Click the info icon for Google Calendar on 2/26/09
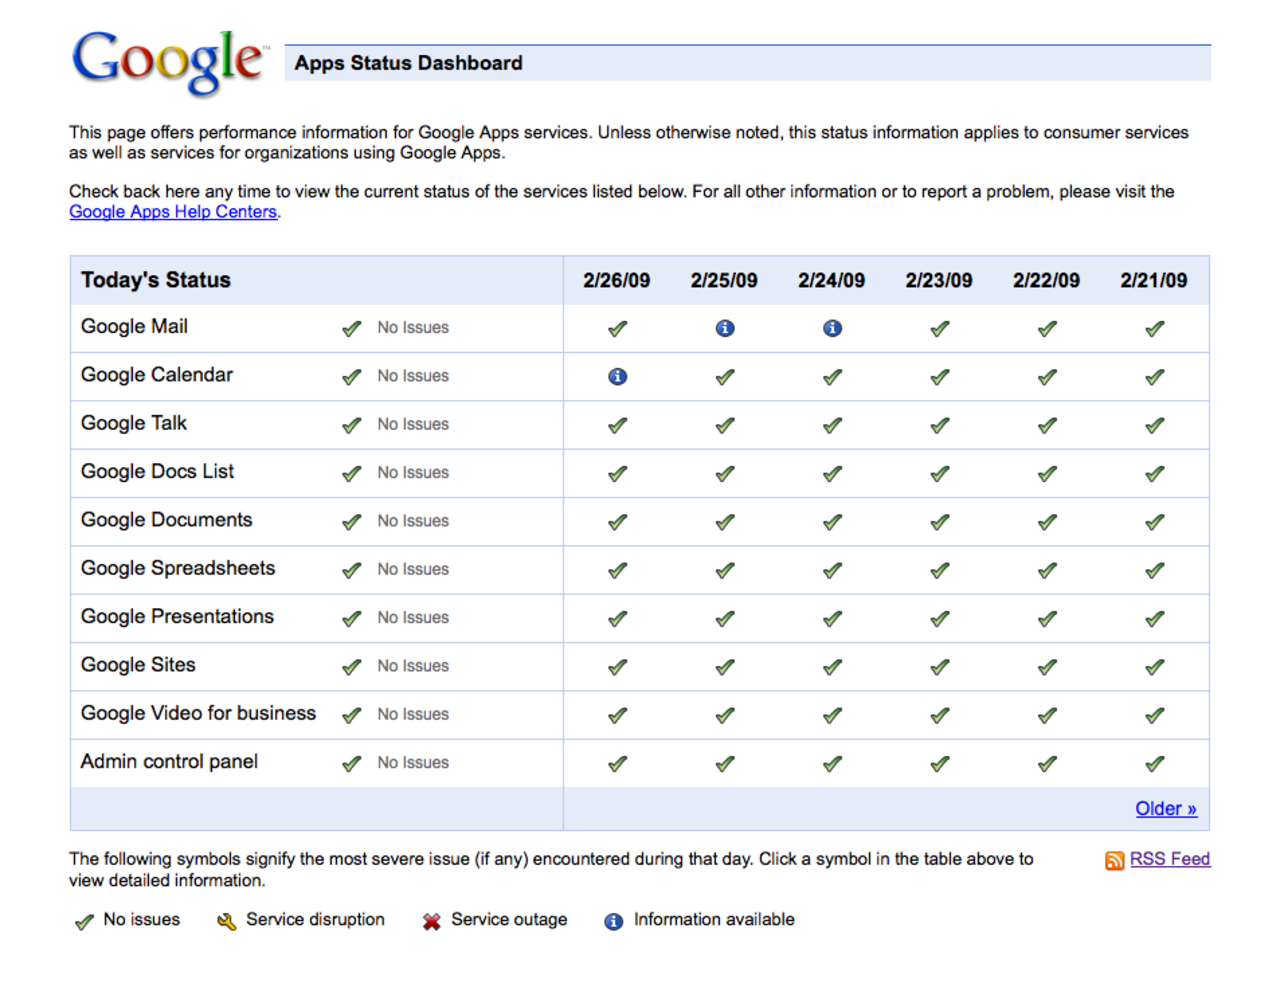1280x987 pixels. [617, 377]
